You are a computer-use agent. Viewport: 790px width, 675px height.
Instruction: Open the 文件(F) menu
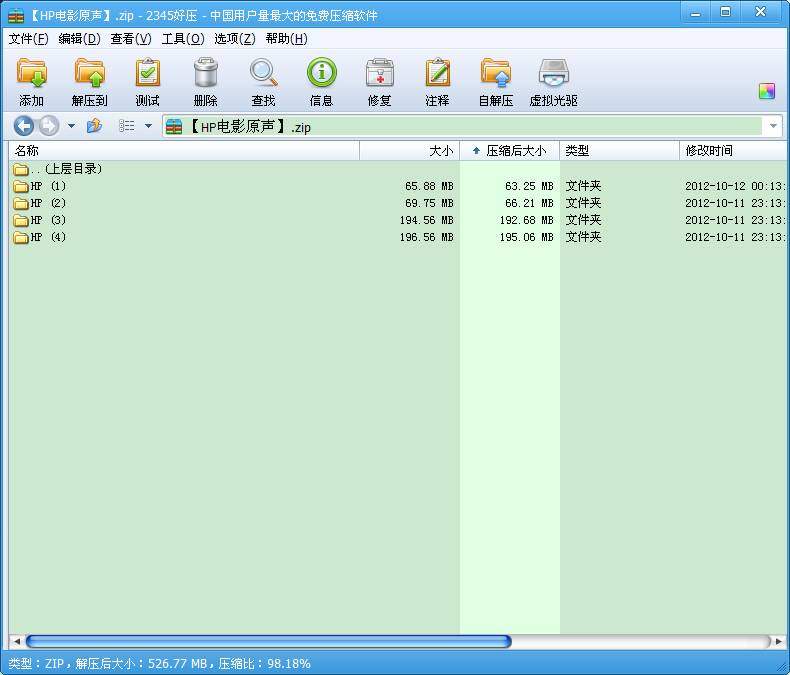[28, 39]
